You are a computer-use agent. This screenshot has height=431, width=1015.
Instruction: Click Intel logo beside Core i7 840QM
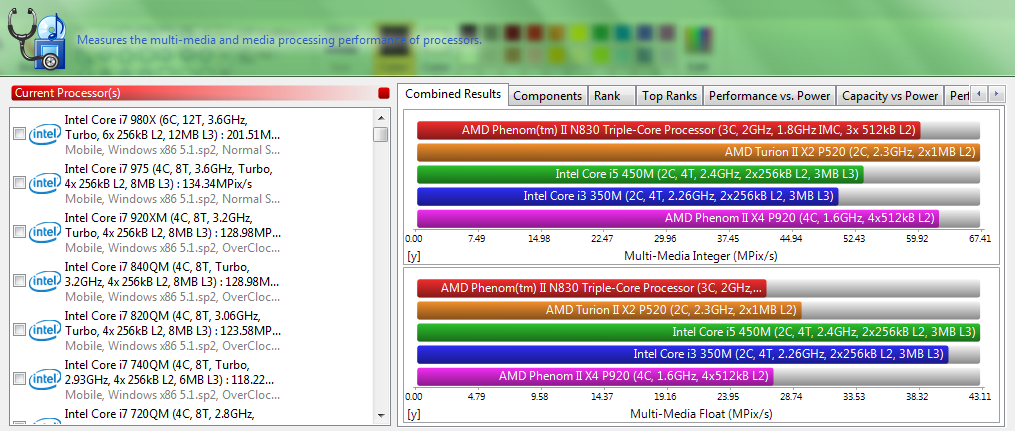tap(46, 281)
